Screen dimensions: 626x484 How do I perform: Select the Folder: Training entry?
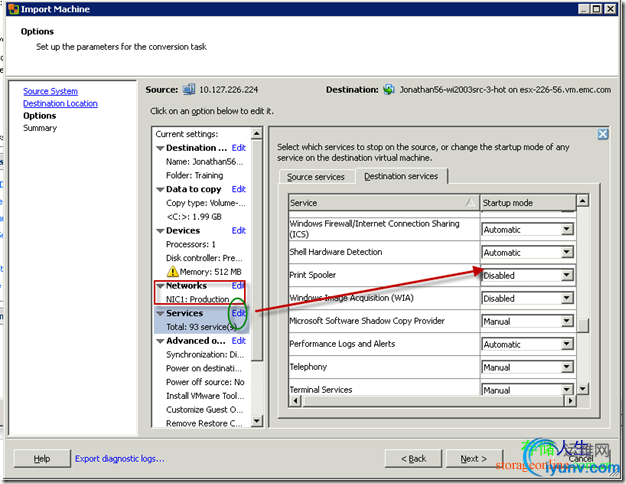point(194,175)
